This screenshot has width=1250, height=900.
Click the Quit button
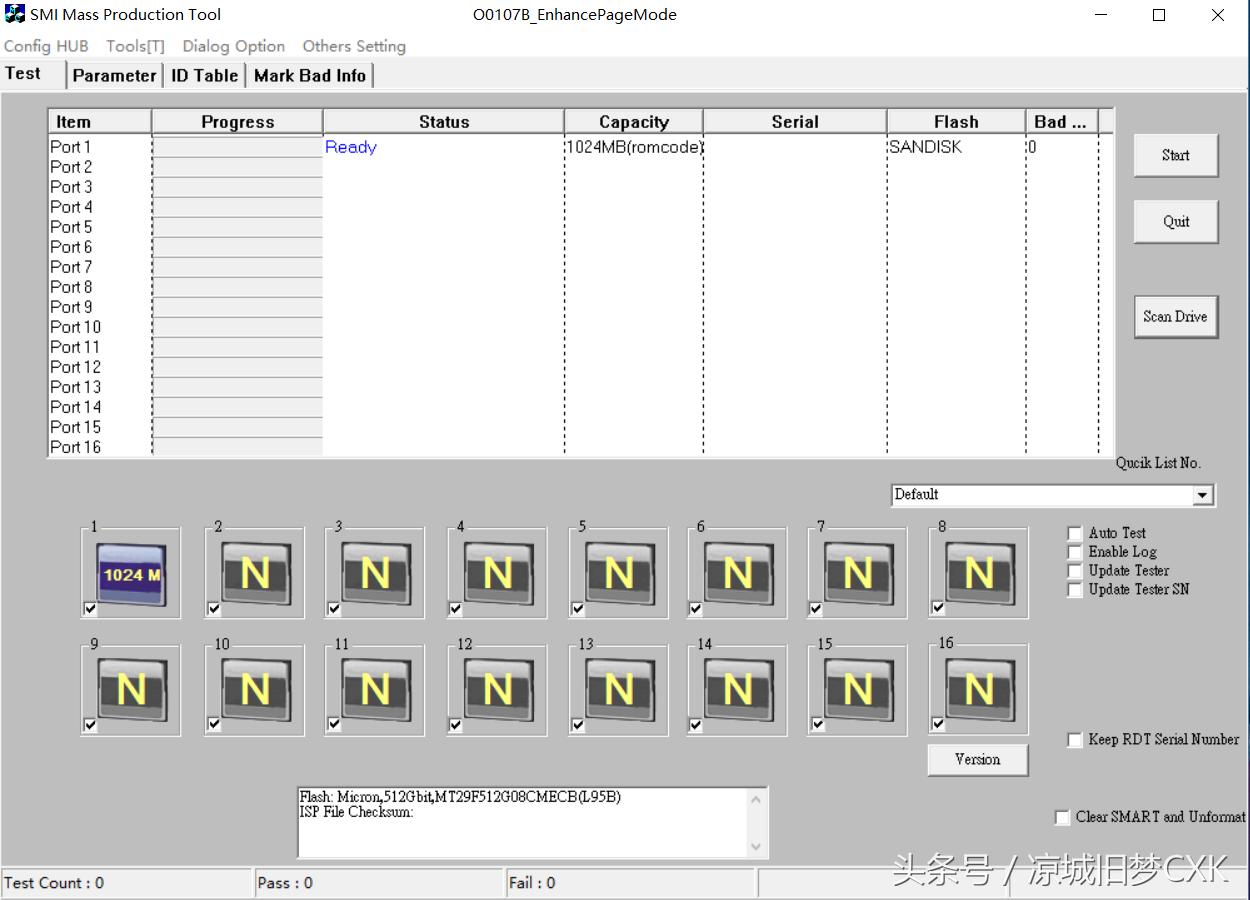click(x=1176, y=222)
